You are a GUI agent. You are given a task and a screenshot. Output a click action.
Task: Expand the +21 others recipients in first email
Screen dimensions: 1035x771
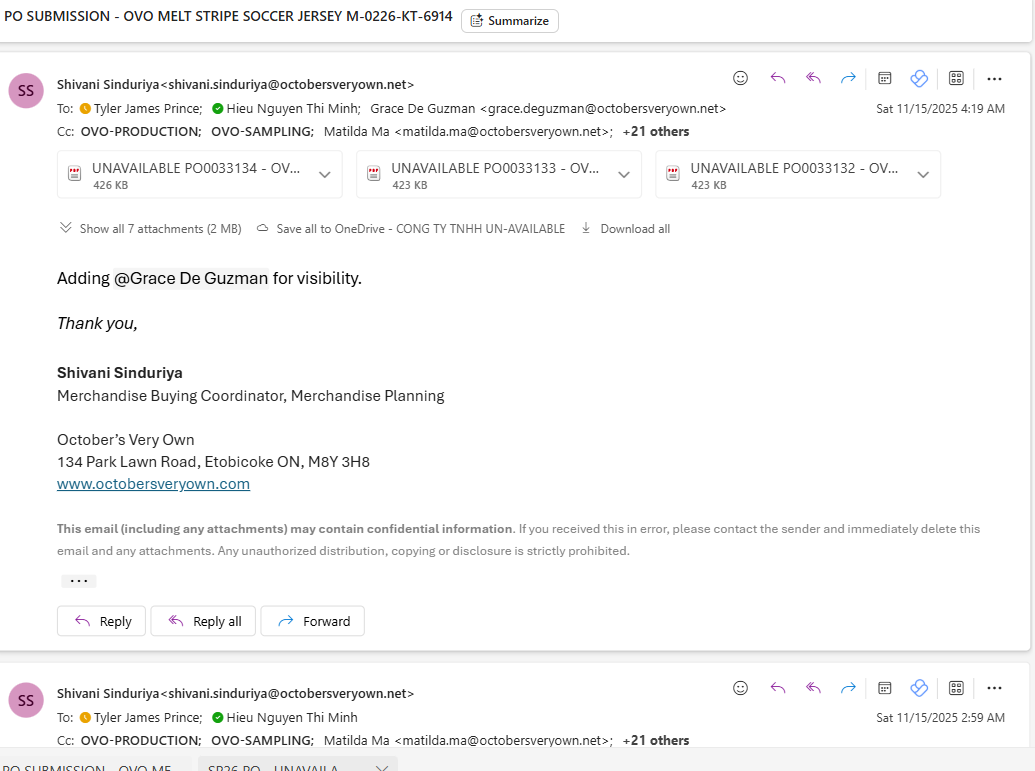coord(656,131)
